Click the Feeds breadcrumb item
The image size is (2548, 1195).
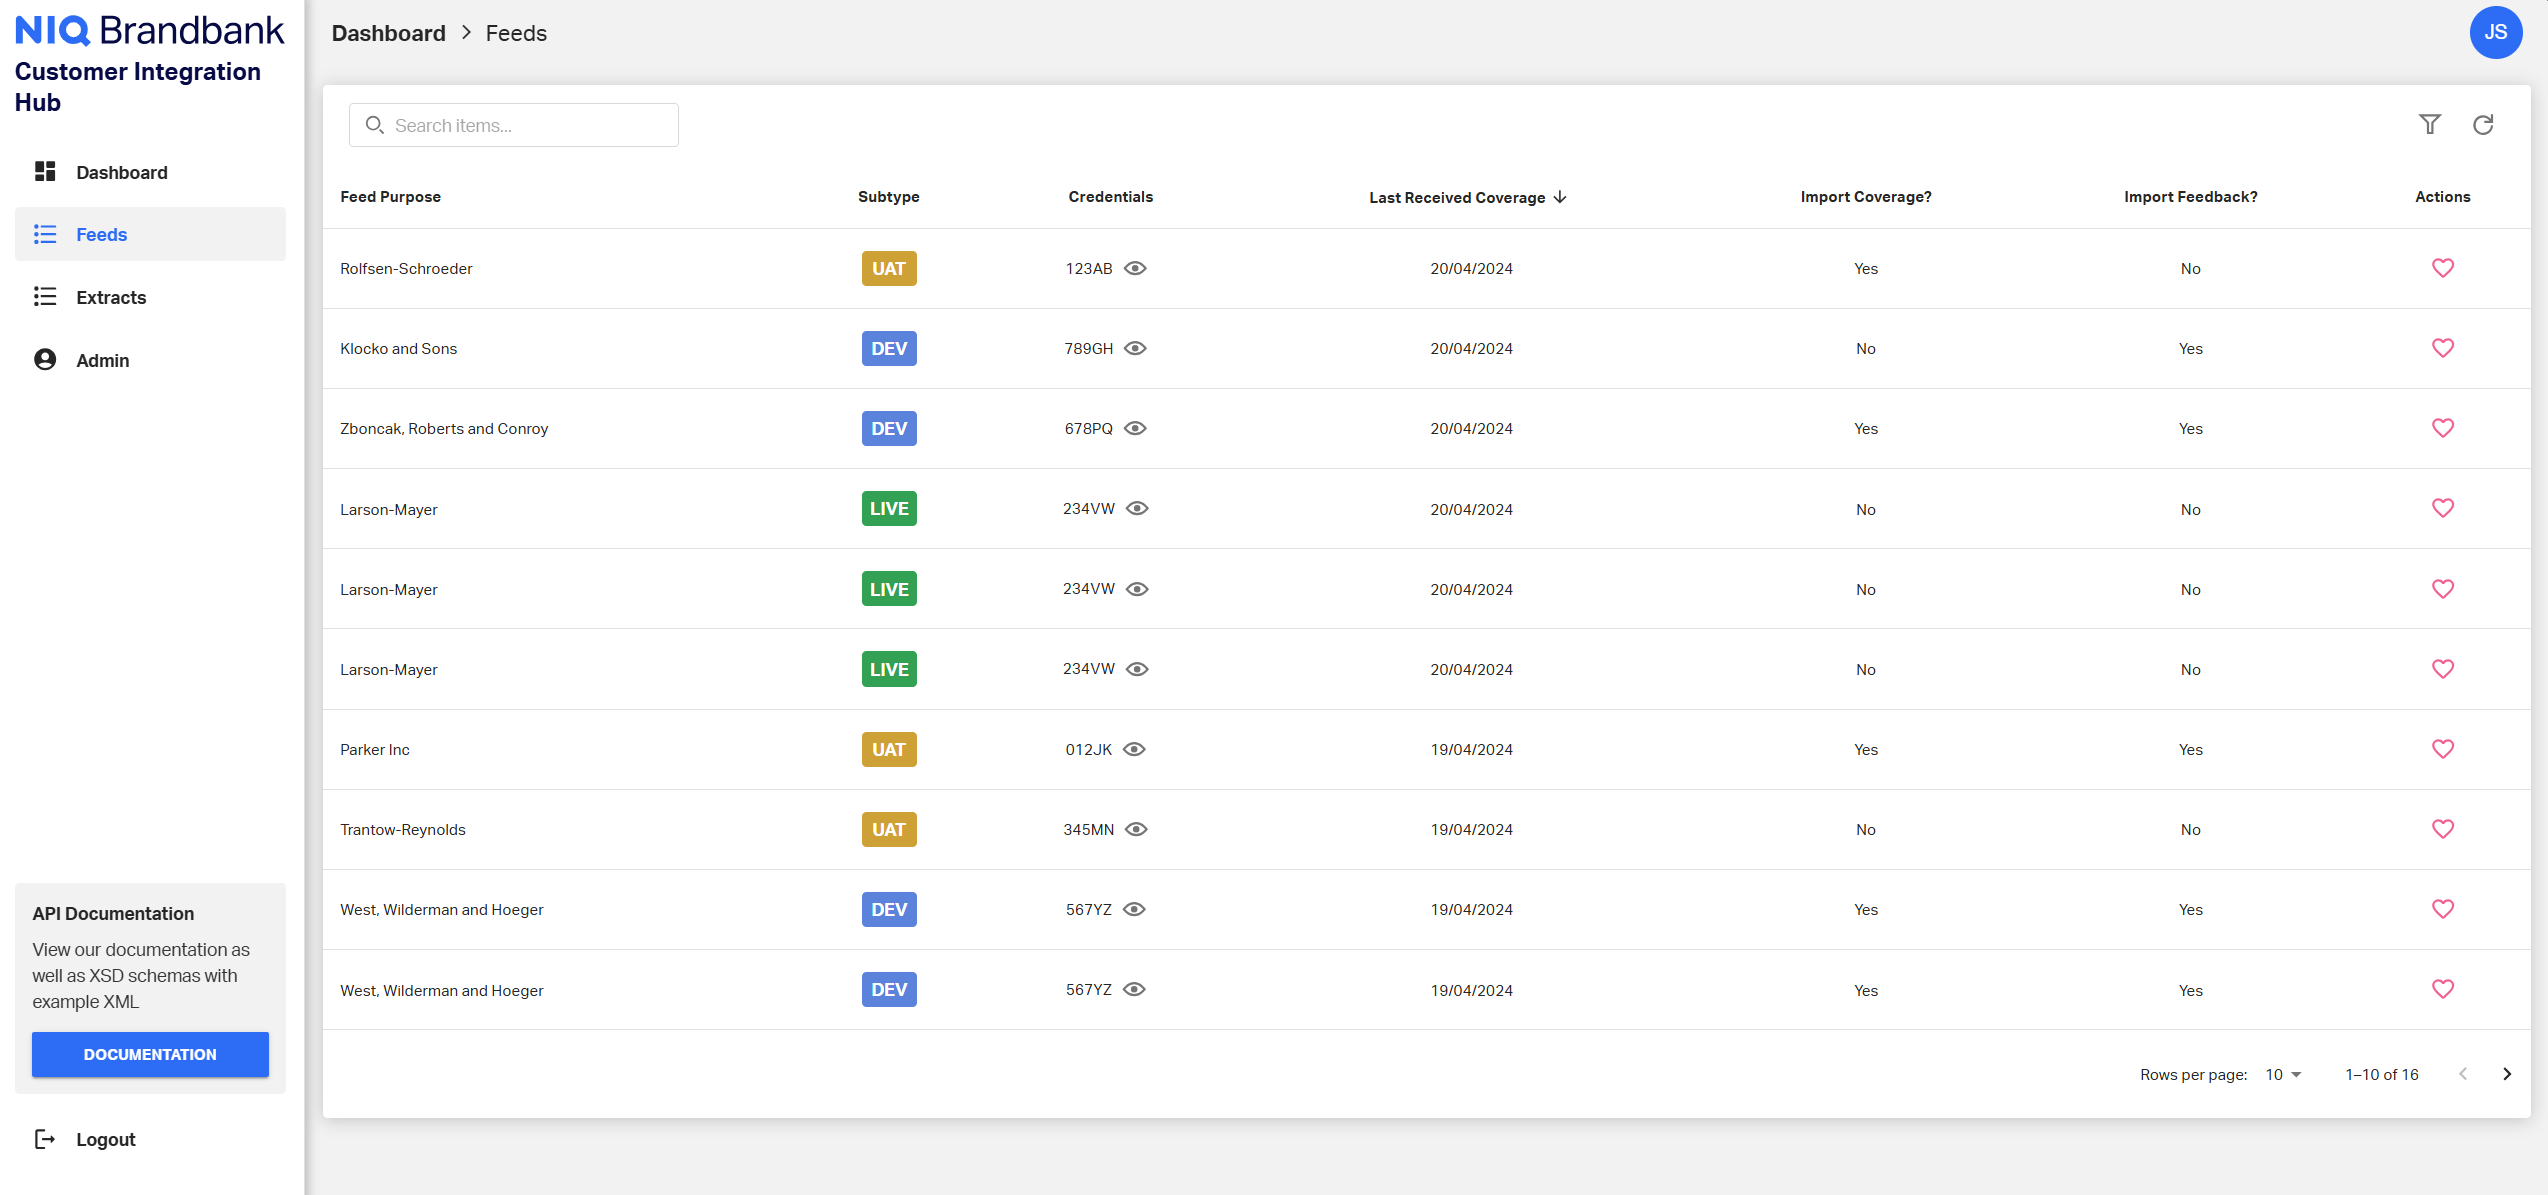515,32
